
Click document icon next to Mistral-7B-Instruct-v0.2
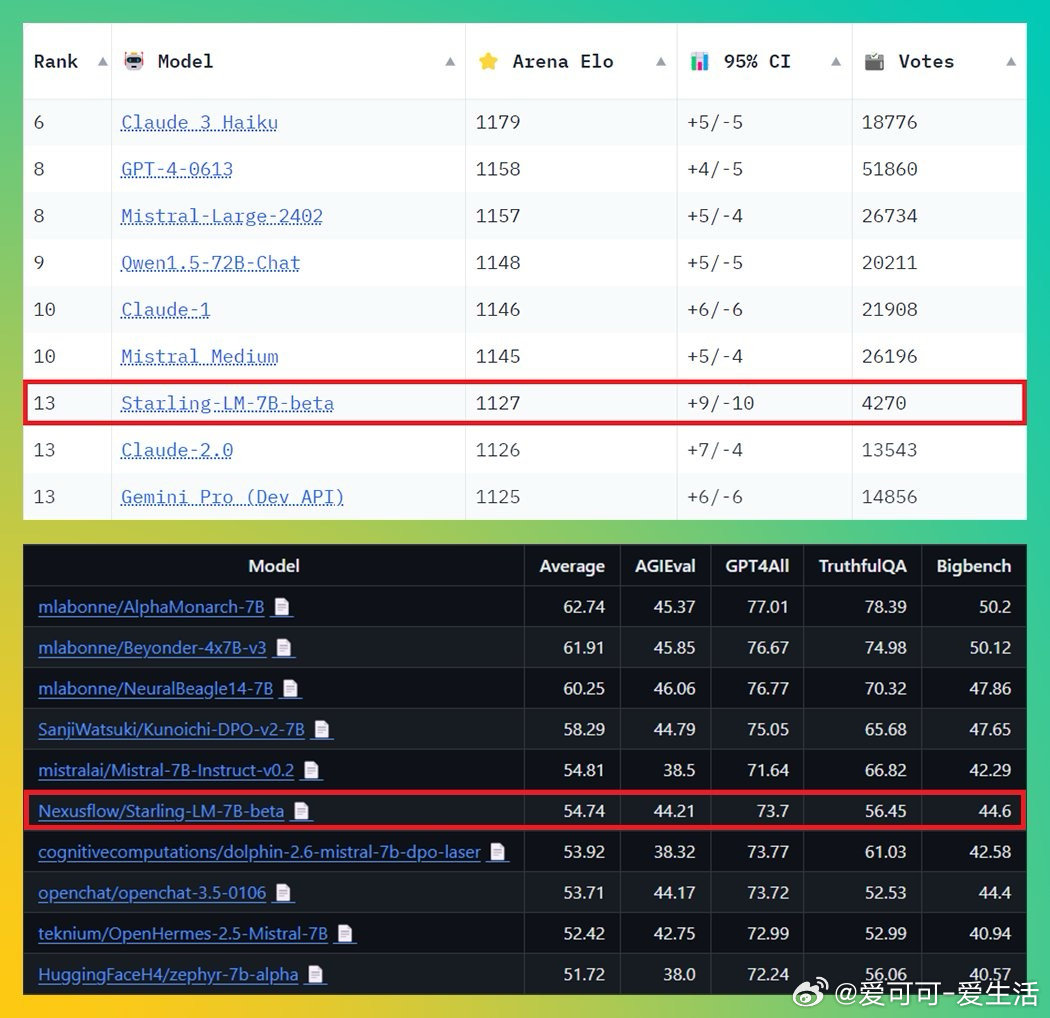click(x=311, y=770)
